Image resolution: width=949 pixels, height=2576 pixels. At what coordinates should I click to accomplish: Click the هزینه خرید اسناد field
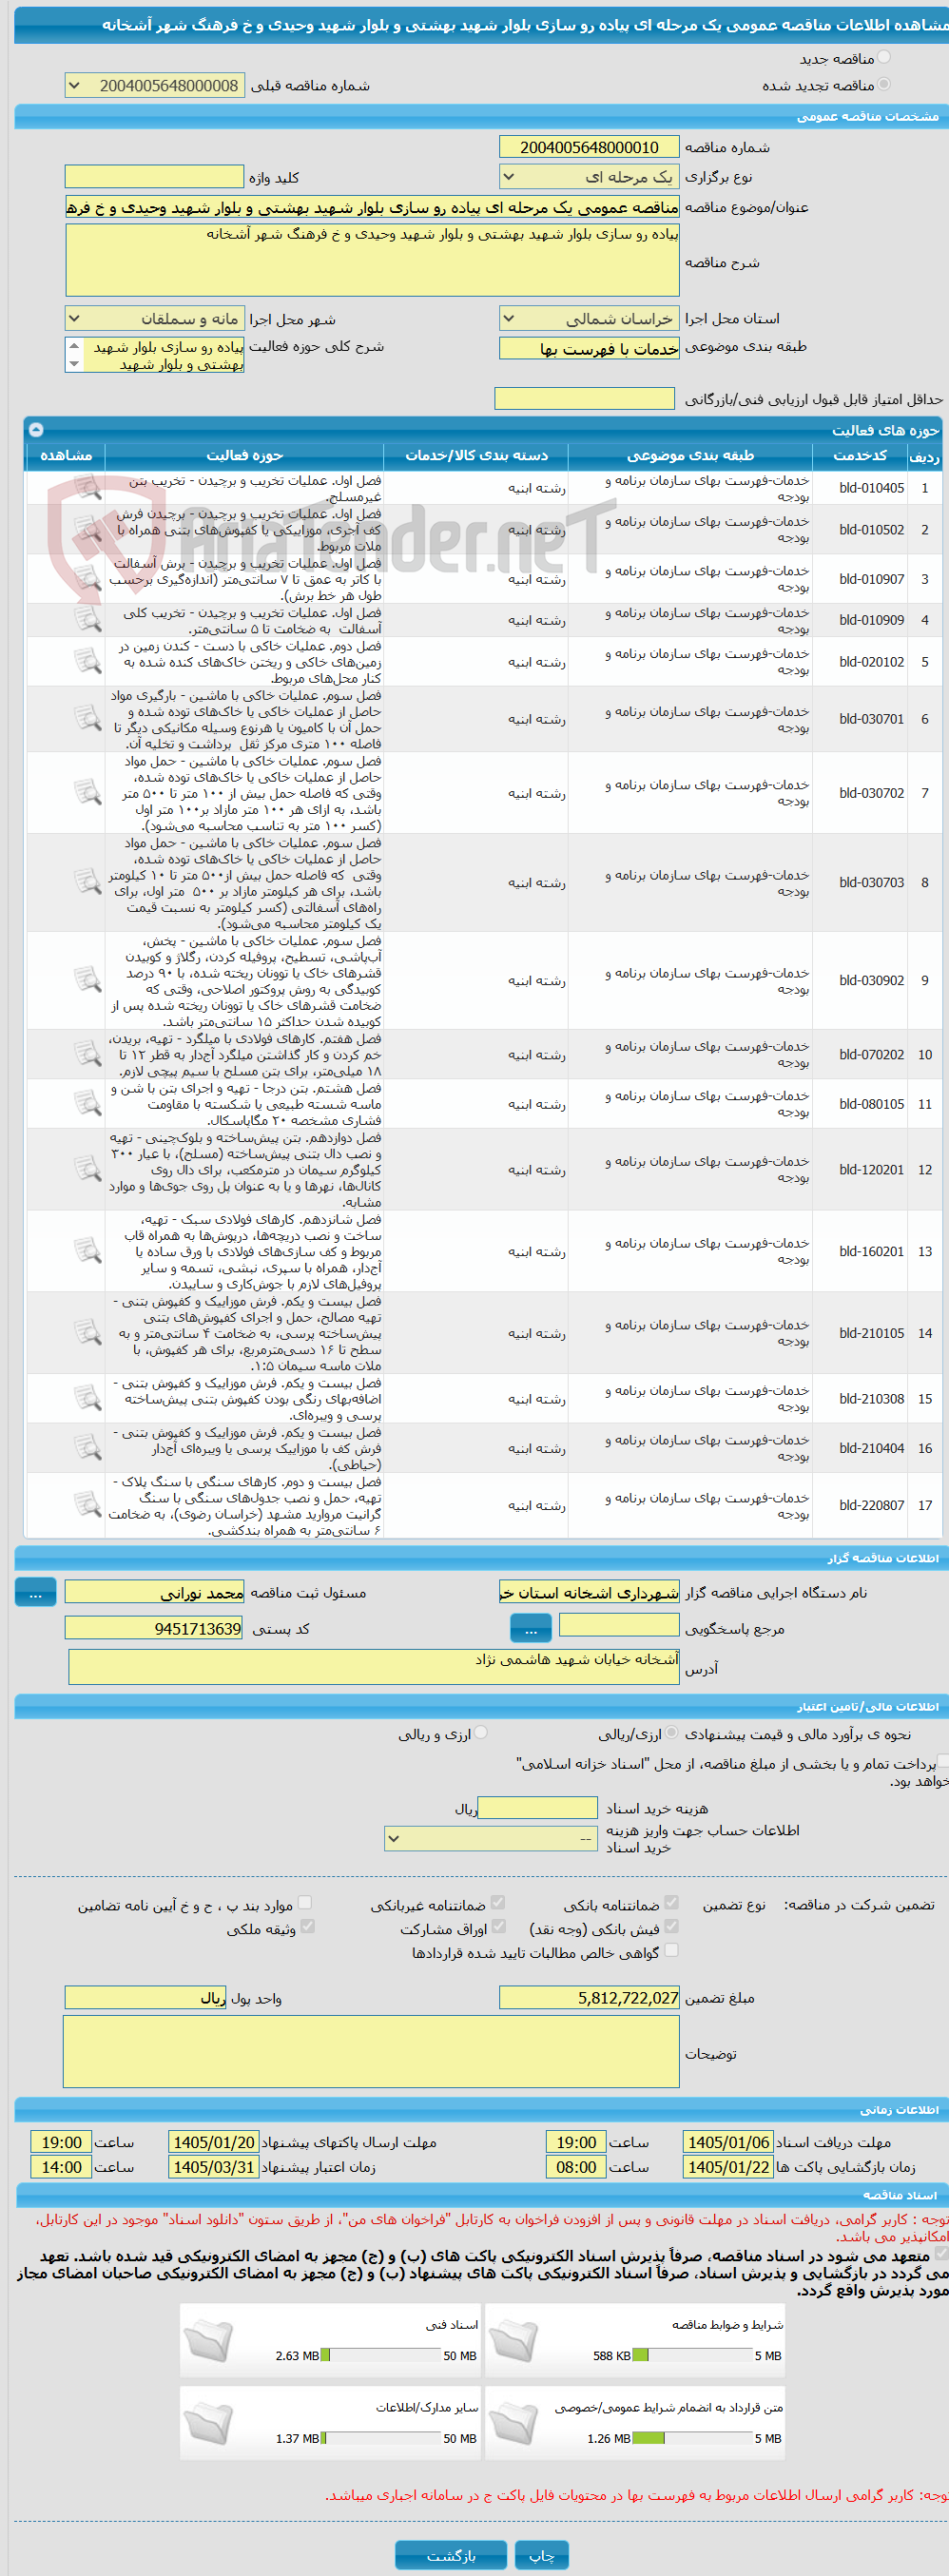(x=538, y=1809)
